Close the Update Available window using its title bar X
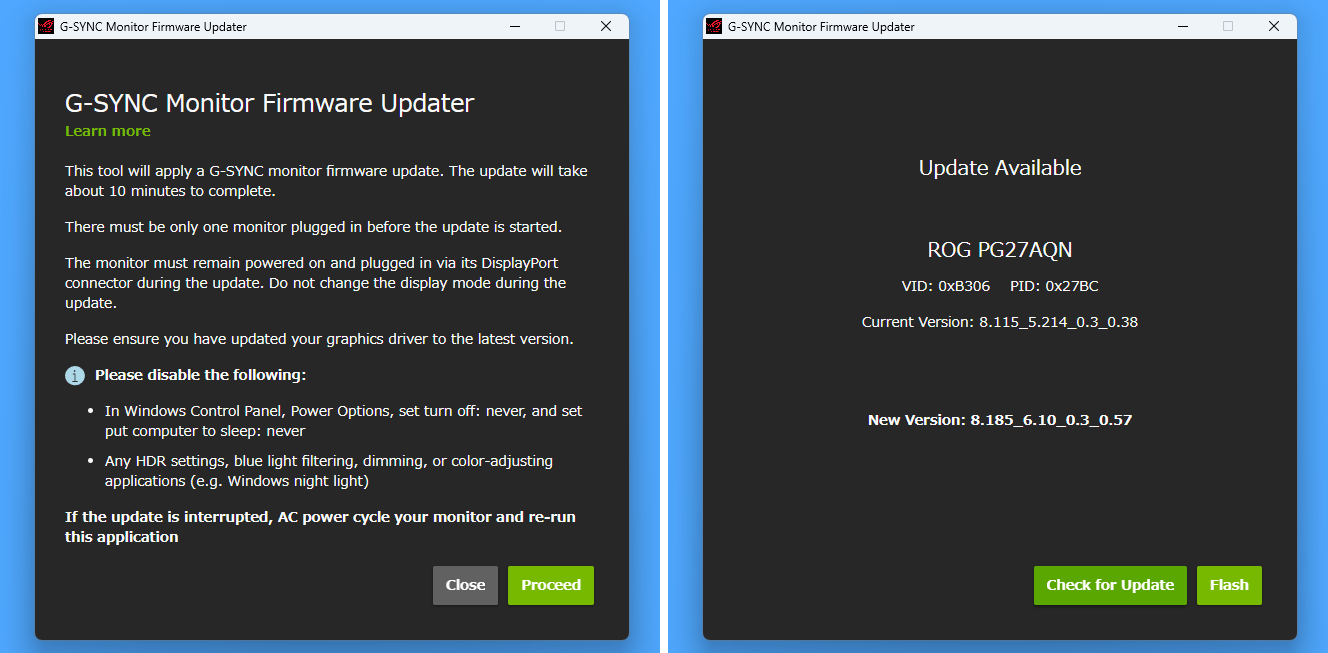Viewport: 1328px width, 653px height. (1274, 27)
